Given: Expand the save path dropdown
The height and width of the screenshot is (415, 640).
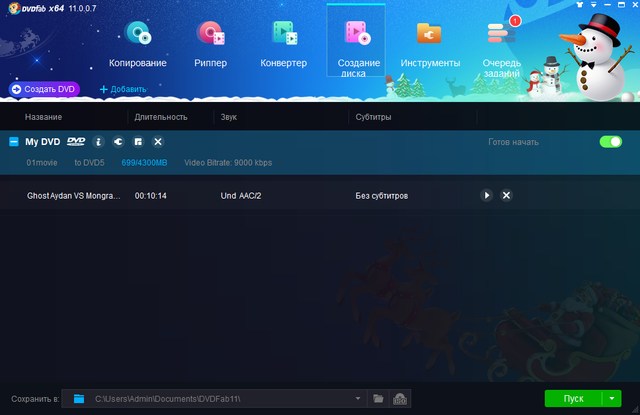Looking at the screenshot, I should coord(358,399).
